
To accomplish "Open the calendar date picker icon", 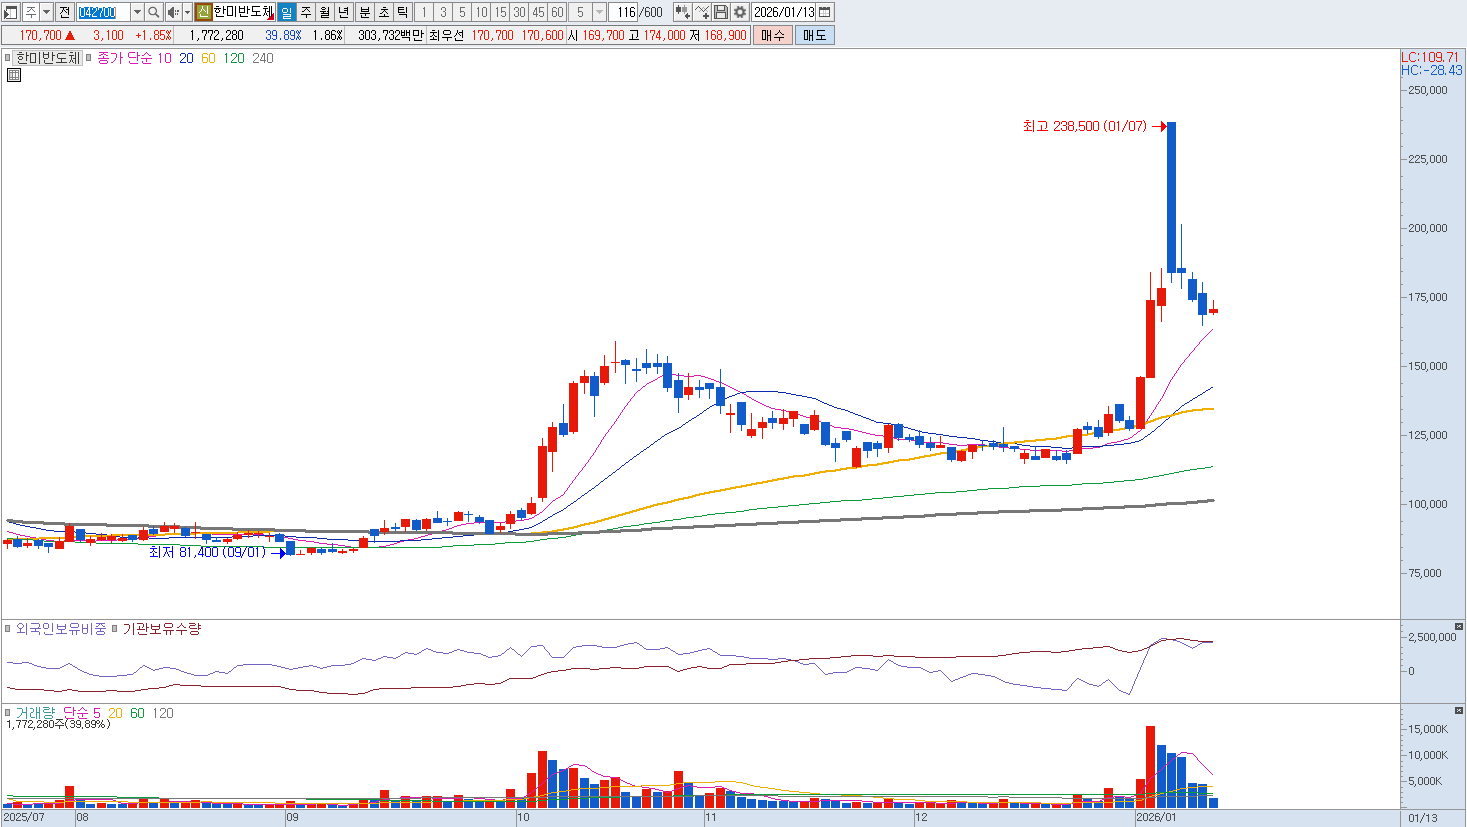I will pyautogui.click(x=825, y=12).
